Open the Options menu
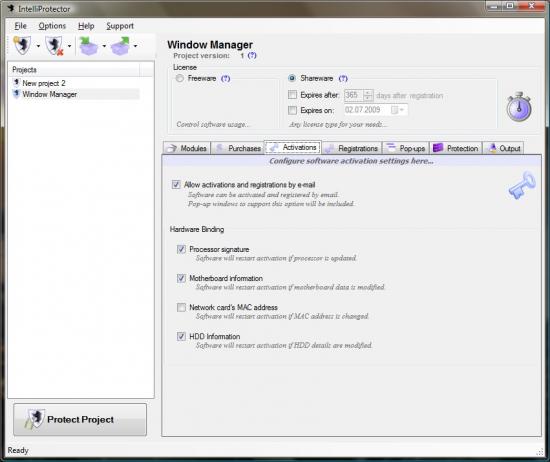The image size is (550, 462). click(52, 26)
